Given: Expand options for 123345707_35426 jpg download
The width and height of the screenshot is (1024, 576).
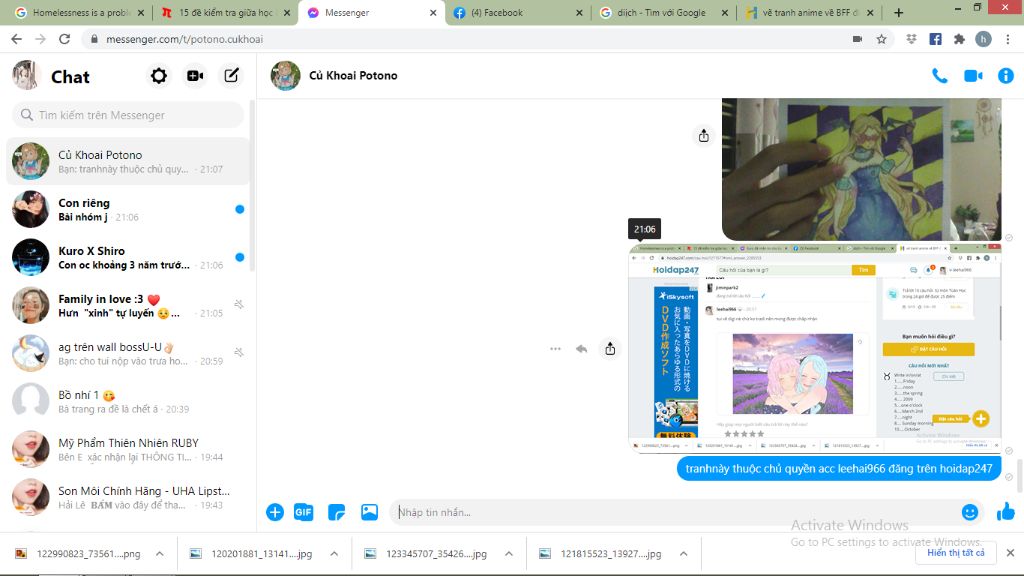Looking at the screenshot, I should click(508, 554).
